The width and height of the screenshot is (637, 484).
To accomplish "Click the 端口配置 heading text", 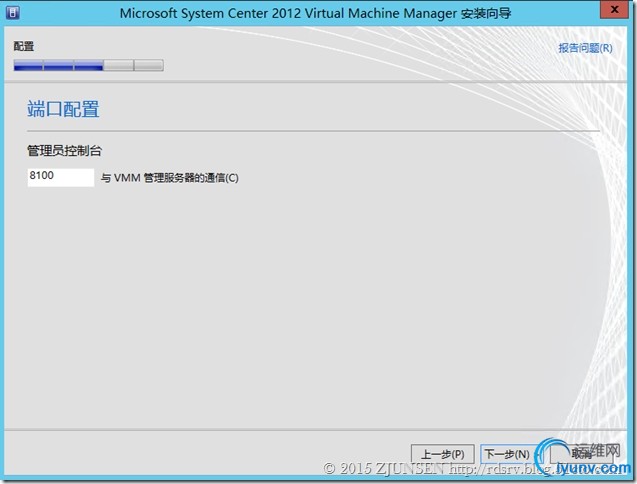I will click(x=63, y=109).
